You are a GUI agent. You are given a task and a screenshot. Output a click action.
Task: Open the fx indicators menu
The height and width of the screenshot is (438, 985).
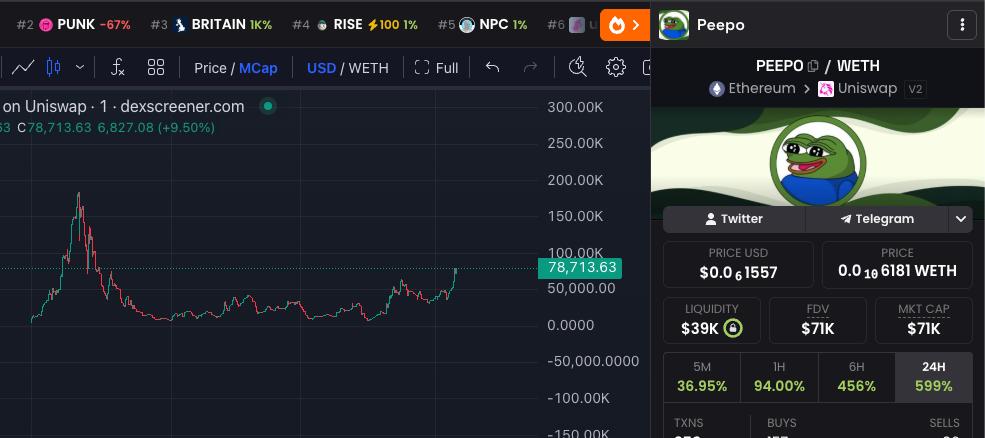[117, 67]
